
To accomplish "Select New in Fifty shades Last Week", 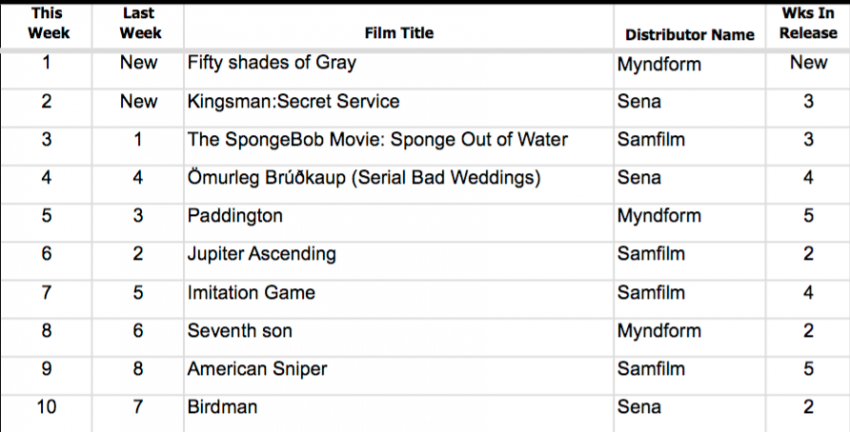I will pos(139,63).
